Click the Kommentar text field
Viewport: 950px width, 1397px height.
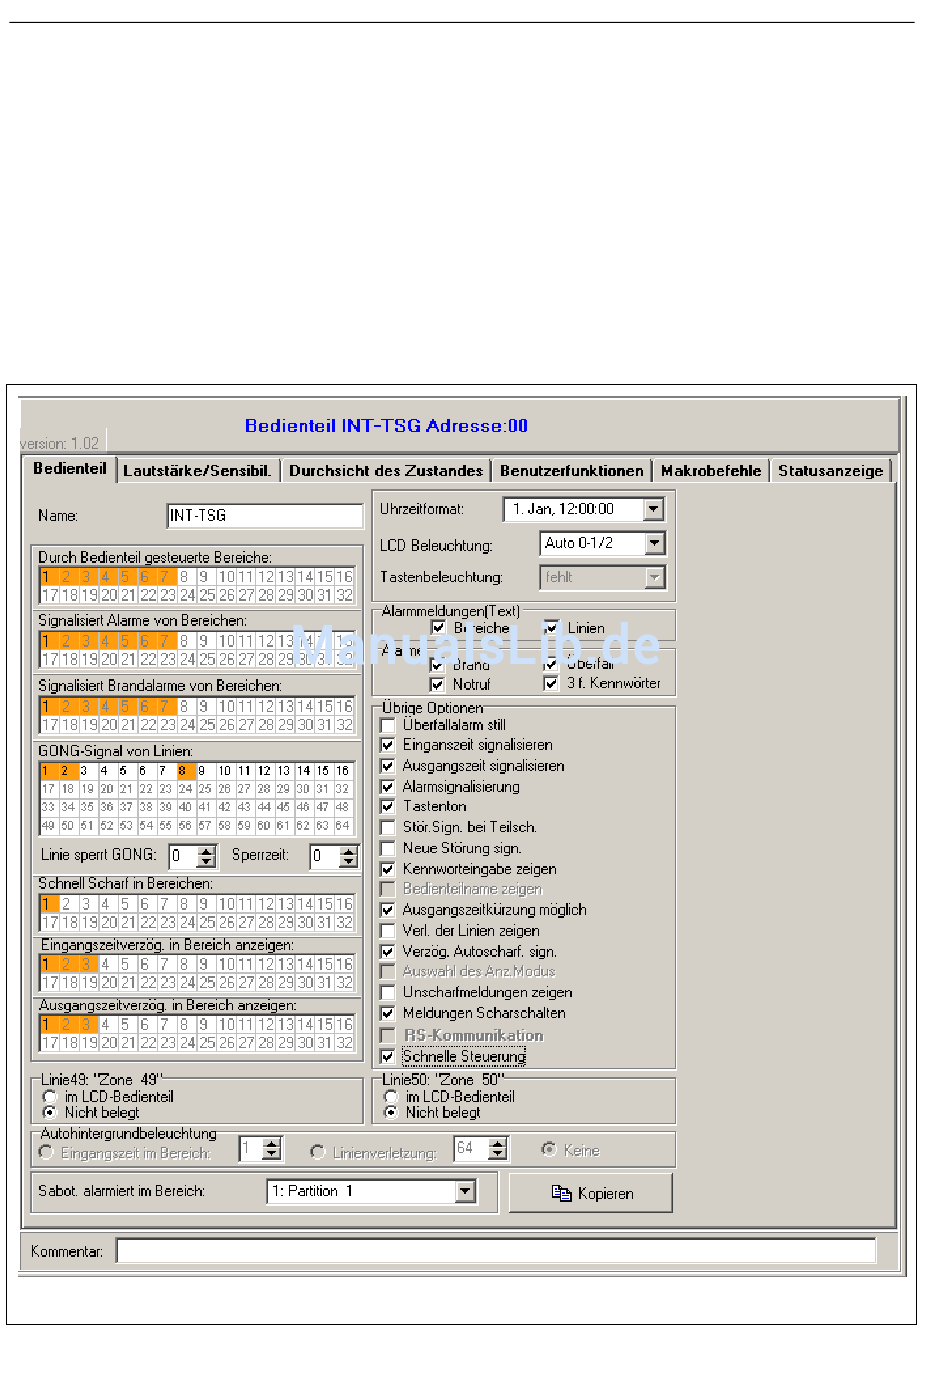tap(496, 1251)
